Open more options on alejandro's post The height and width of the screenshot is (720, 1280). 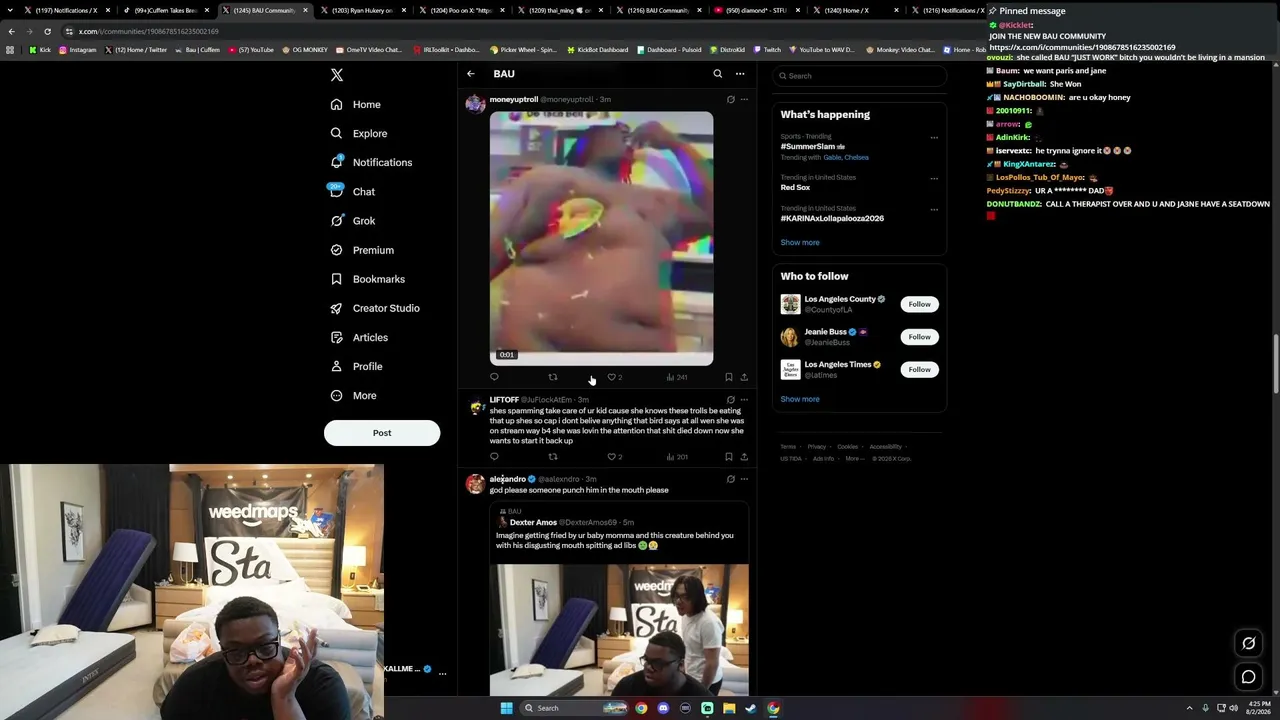click(x=744, y=479)
